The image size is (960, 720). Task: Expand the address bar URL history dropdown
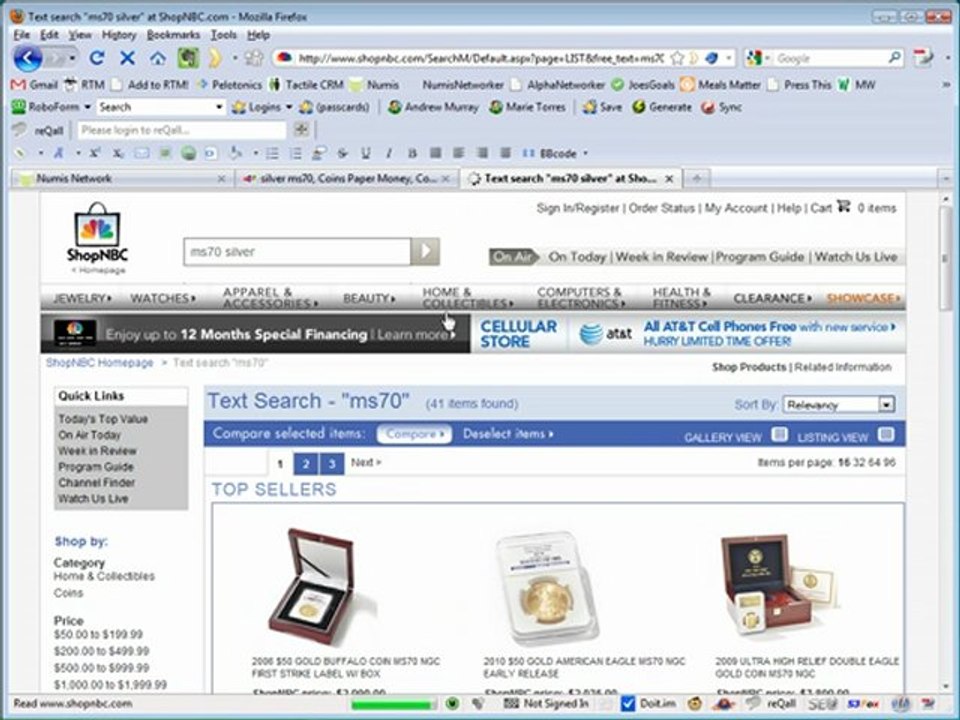coord(729,58)
